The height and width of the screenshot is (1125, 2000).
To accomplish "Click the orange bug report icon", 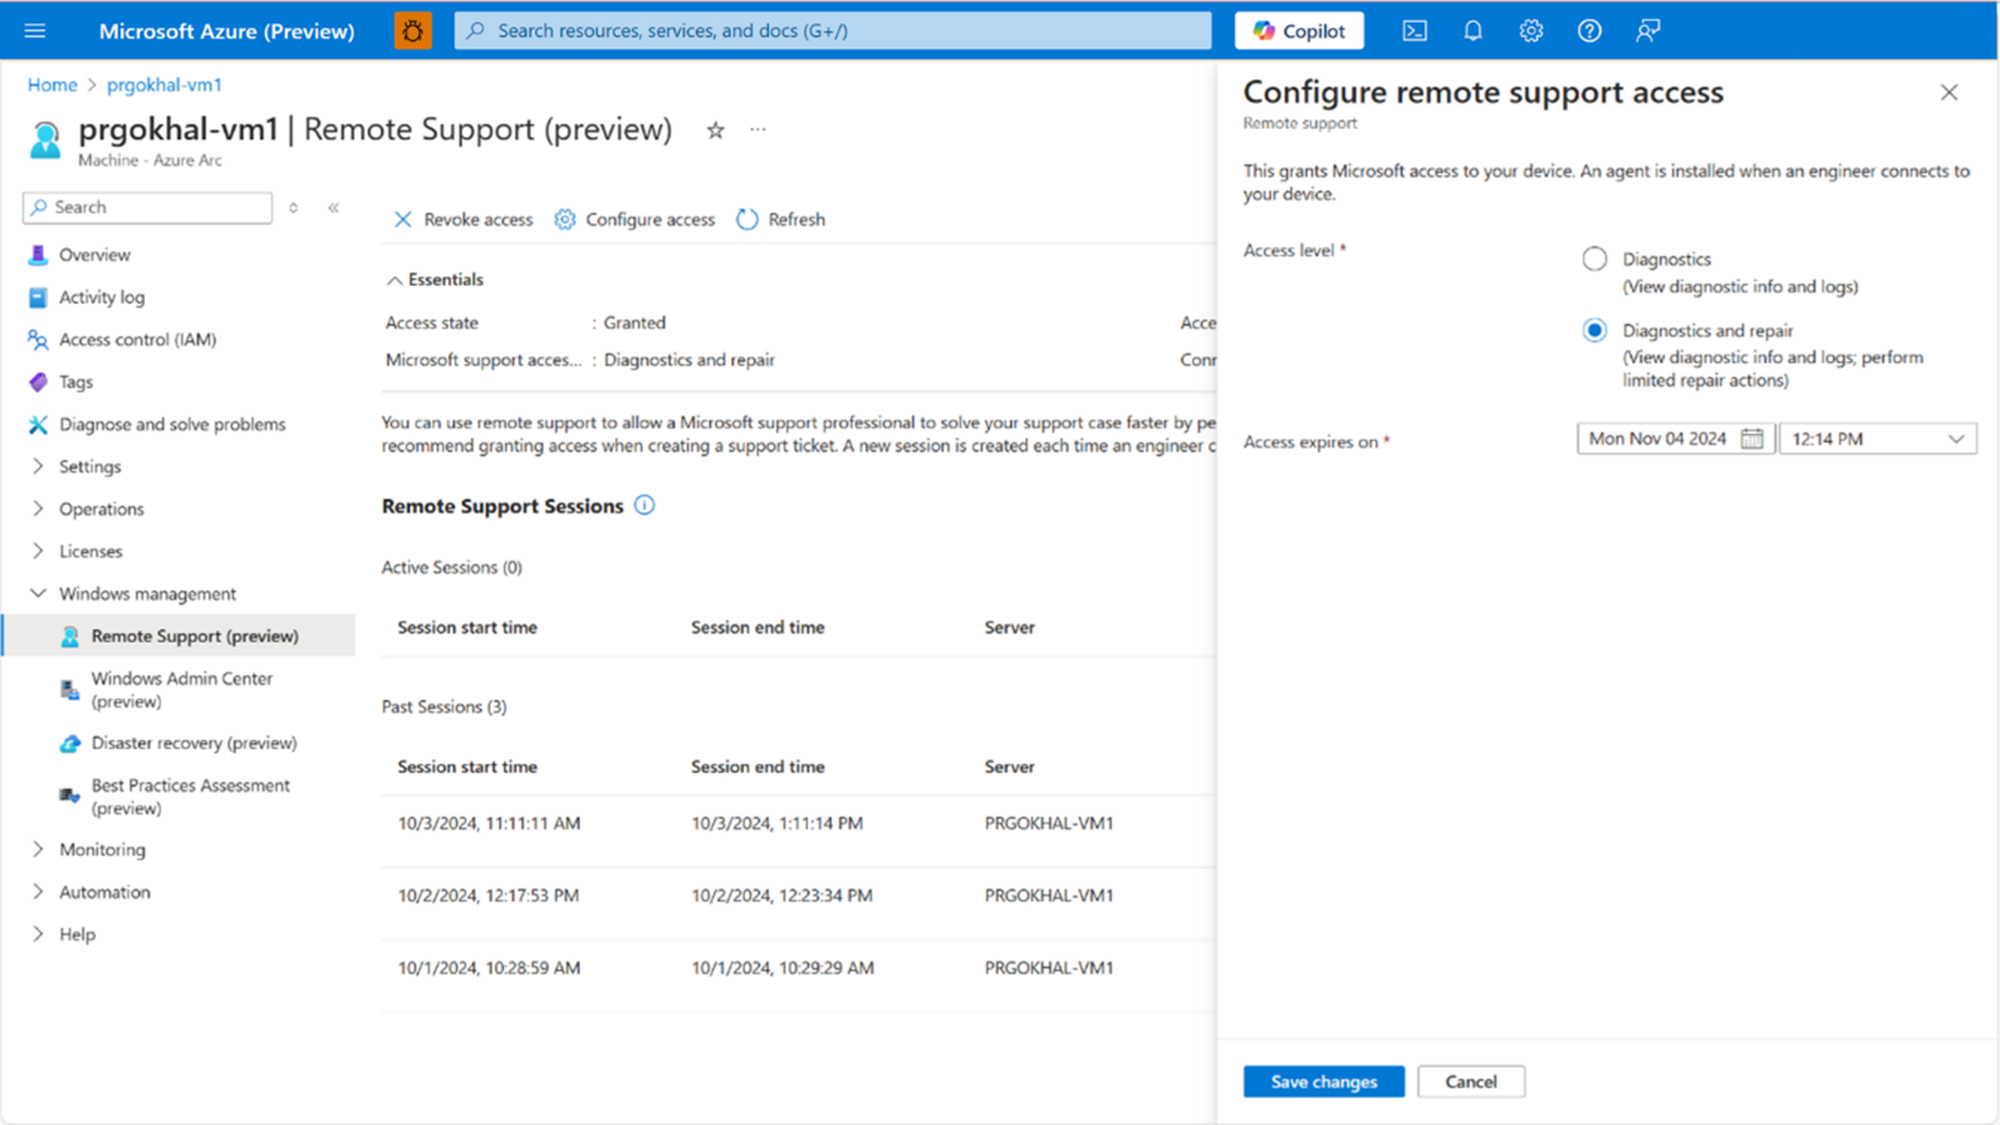I will [413, 31].
